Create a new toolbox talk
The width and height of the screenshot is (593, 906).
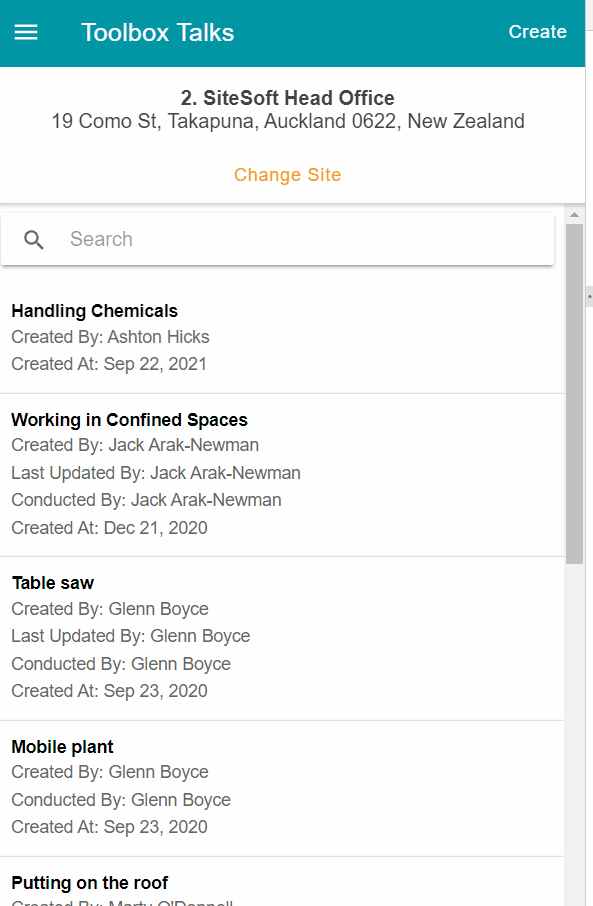(x=537, y=32)
